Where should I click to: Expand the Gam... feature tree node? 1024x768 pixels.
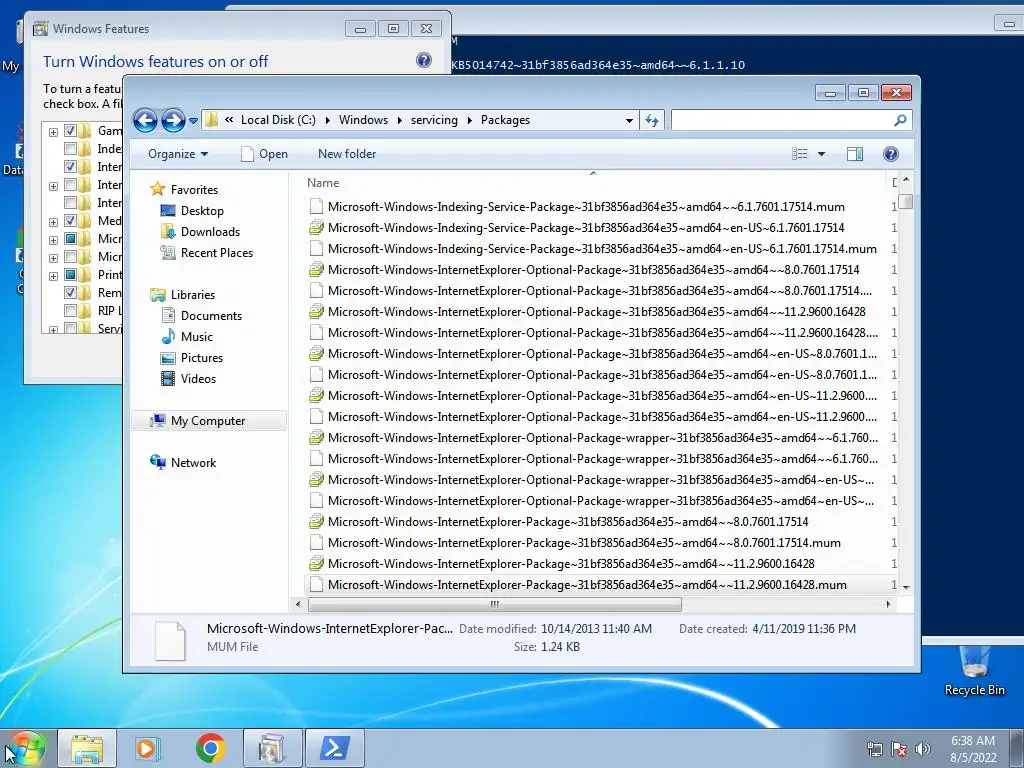tap(54, 132)
